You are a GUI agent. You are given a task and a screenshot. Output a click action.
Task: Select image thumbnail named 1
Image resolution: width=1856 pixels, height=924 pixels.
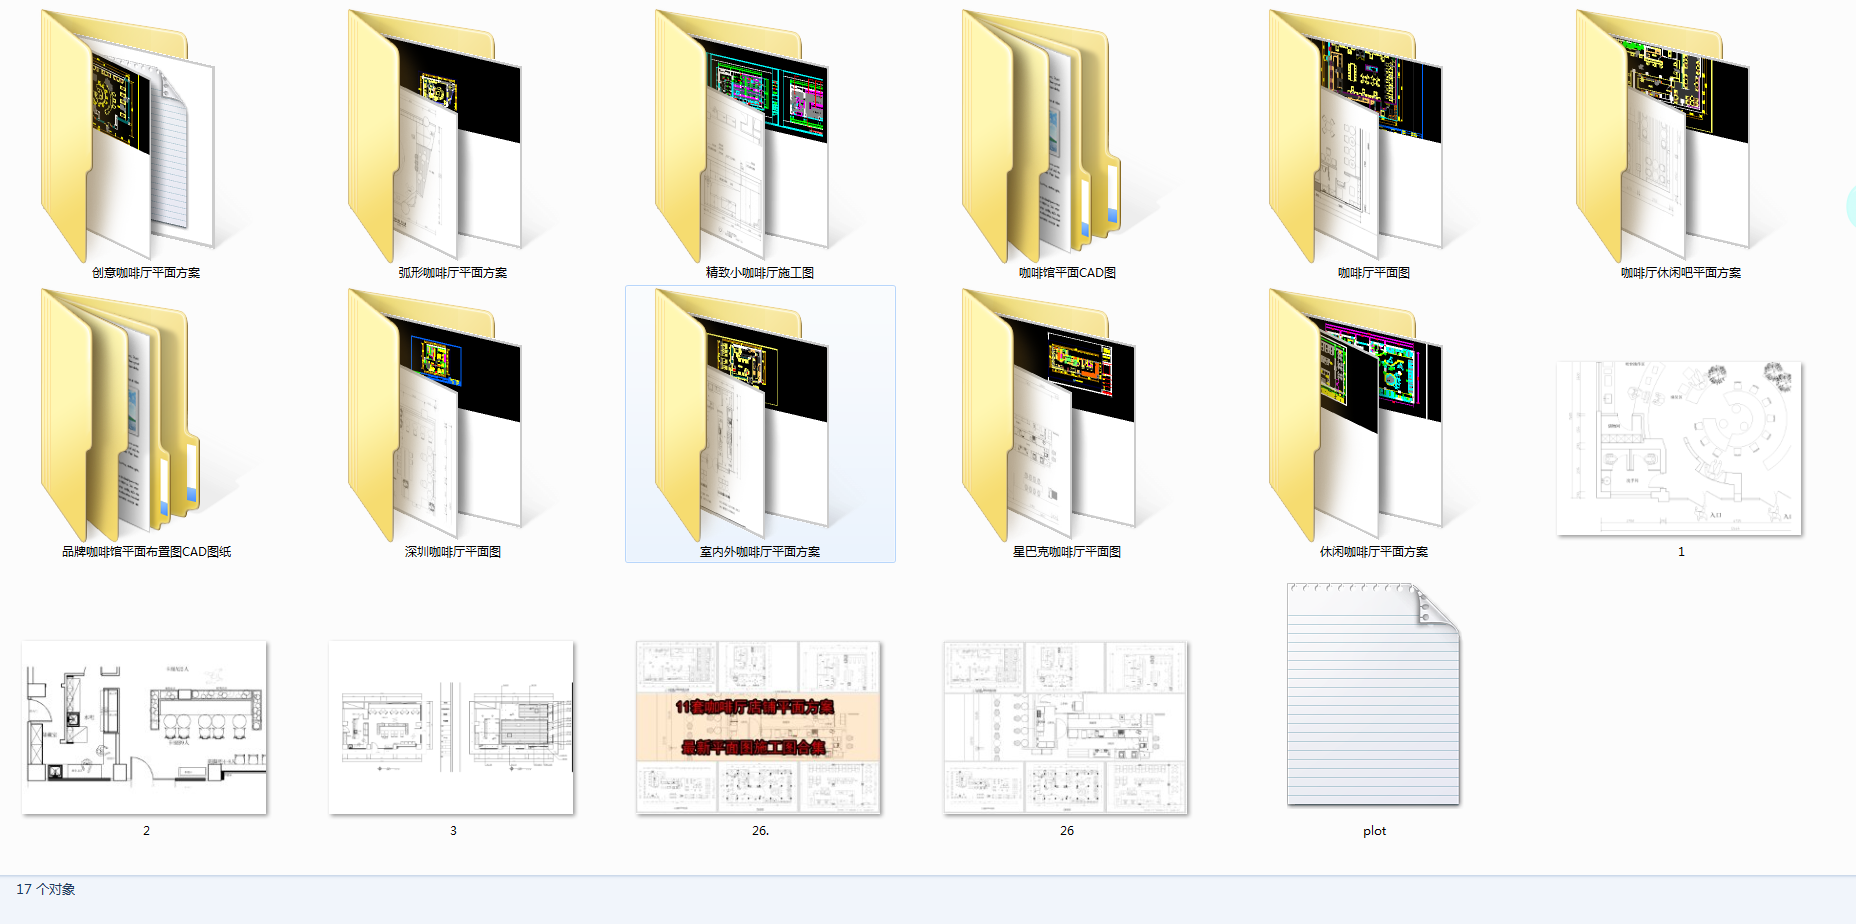(1679, 448)
